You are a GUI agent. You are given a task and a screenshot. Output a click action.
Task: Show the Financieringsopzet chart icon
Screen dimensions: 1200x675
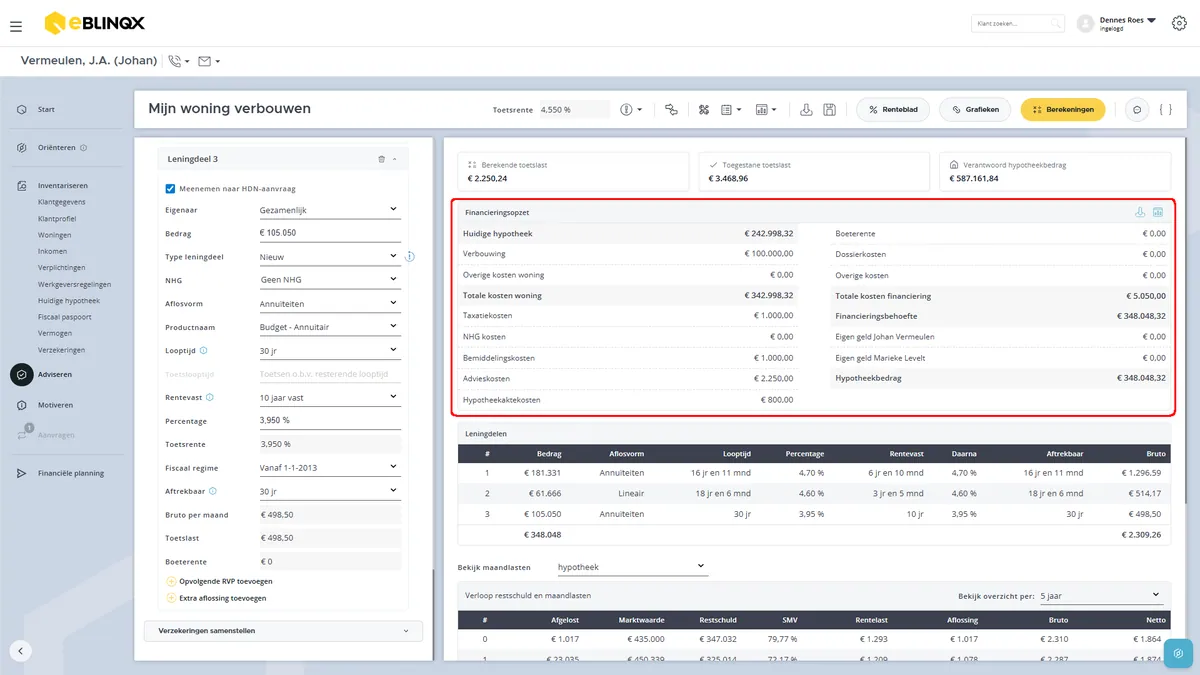point(1158,212)
